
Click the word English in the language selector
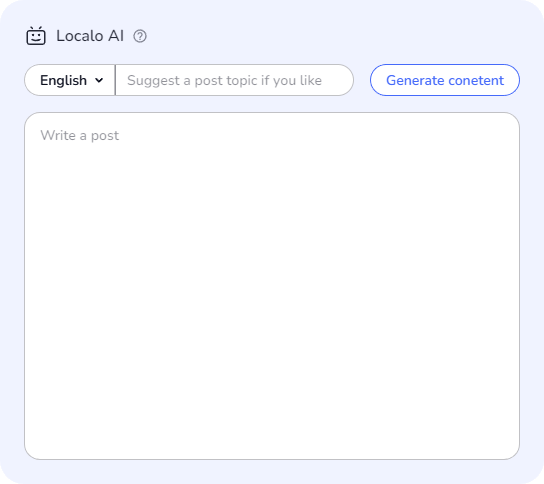(x=63, y=80)
